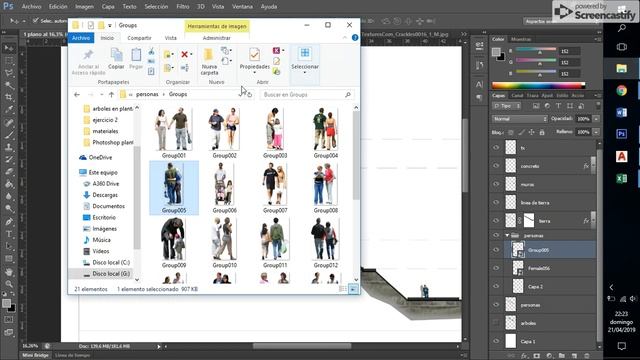Create Nueva carpeta in Explorer
This screenshot has width=640, height=360.
click(x=209, y=61)
